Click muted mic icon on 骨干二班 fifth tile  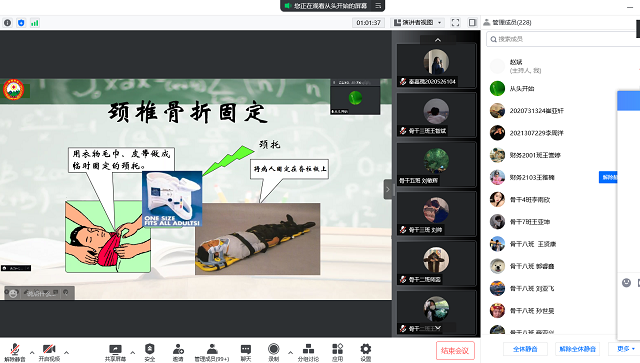[x=403, y=280]
